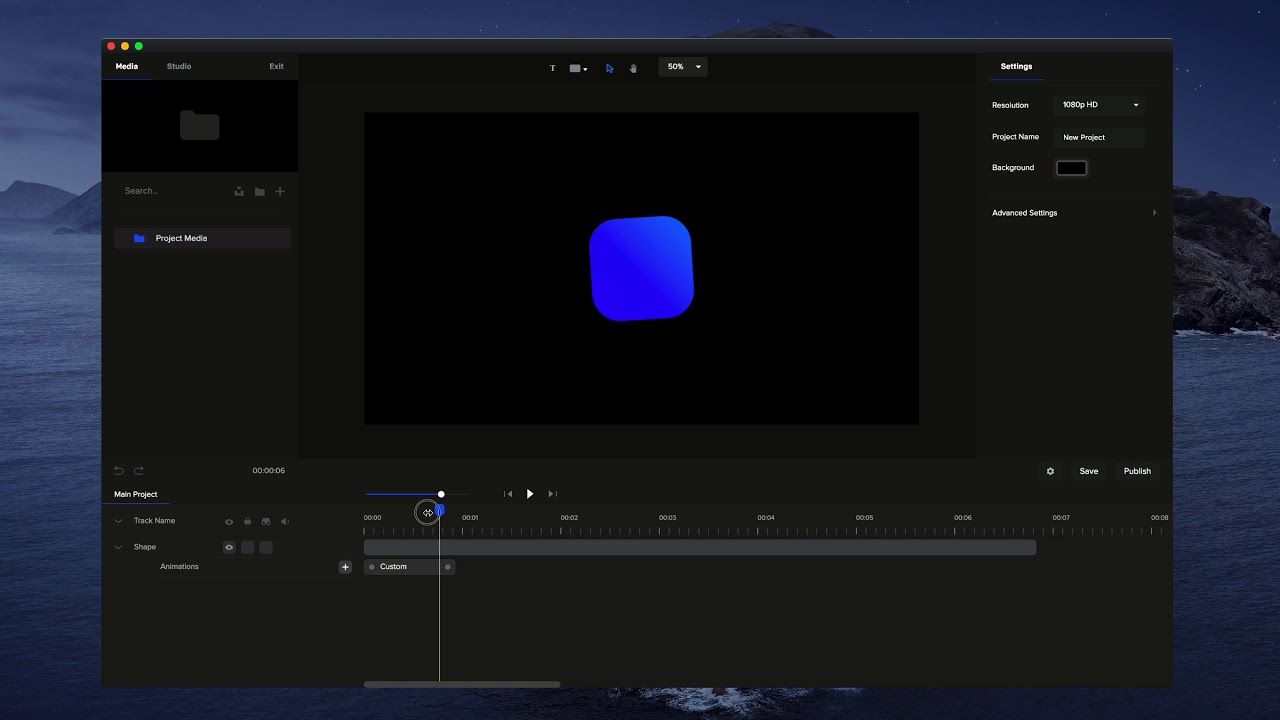The image size is (1280, 720).
Task: Click the blue playhead marker
Action: pos(439,511)
